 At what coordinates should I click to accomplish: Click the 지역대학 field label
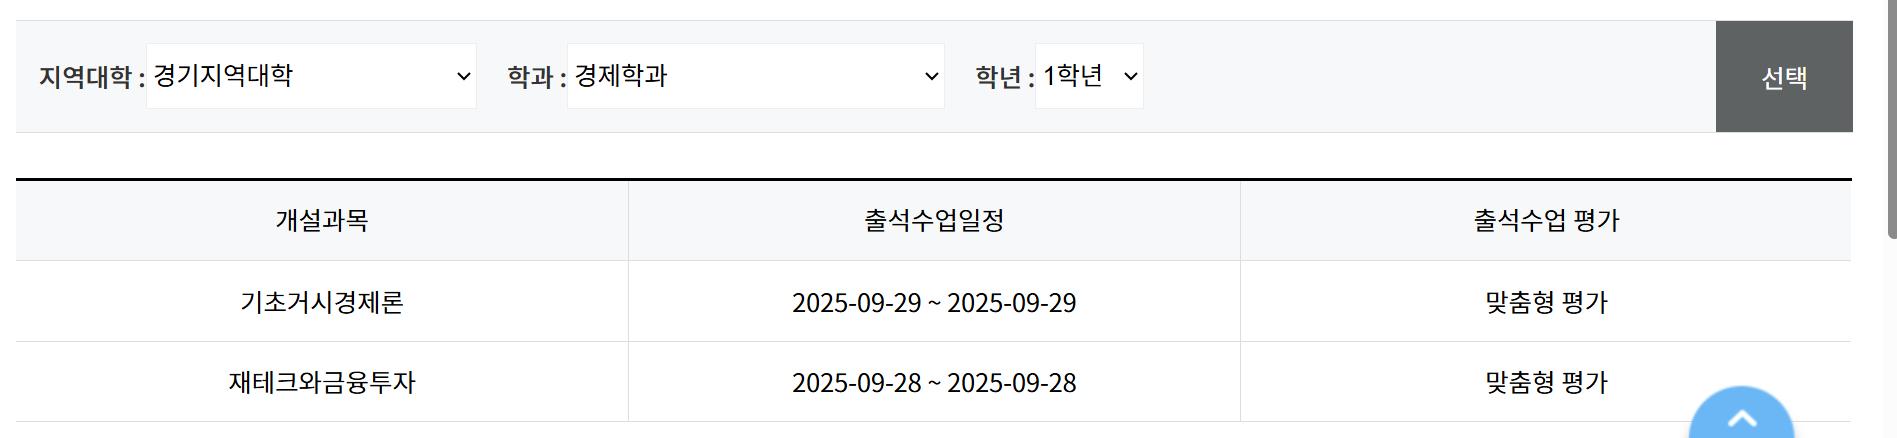(x=91, y=77)
